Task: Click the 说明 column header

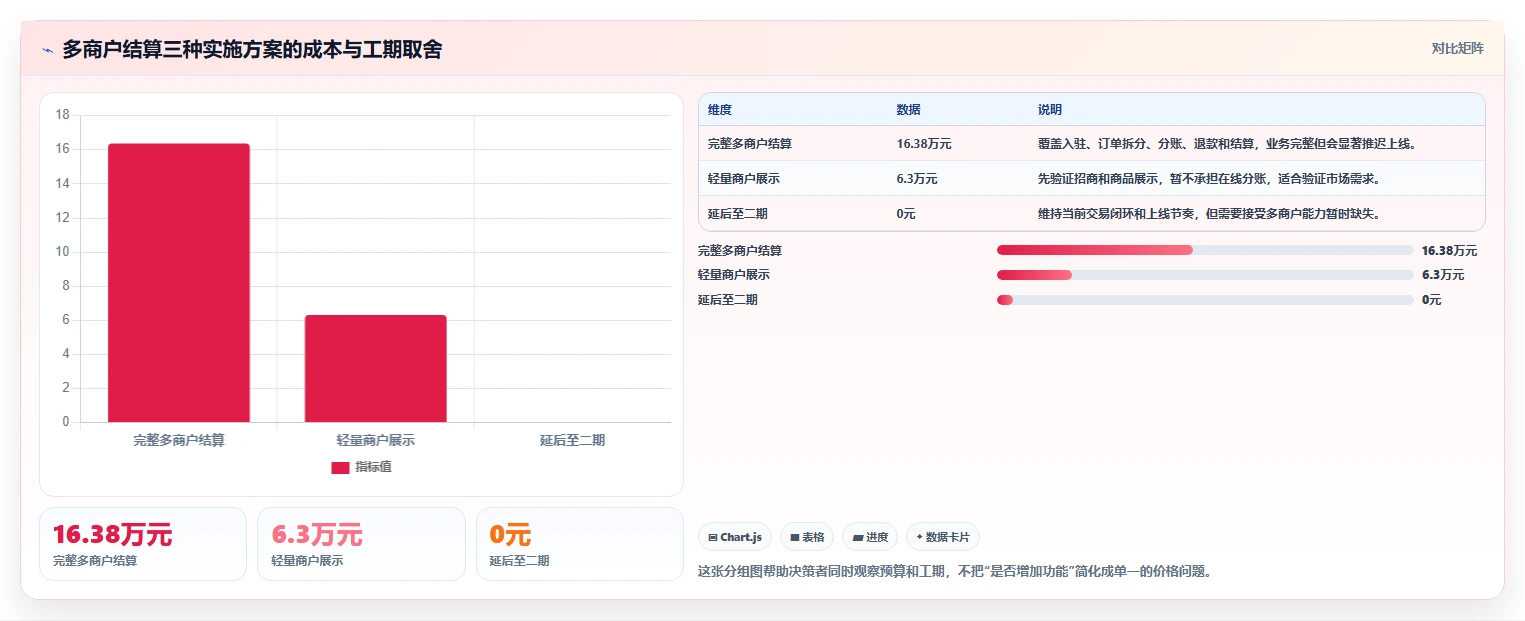Action: click(1050, 110)
